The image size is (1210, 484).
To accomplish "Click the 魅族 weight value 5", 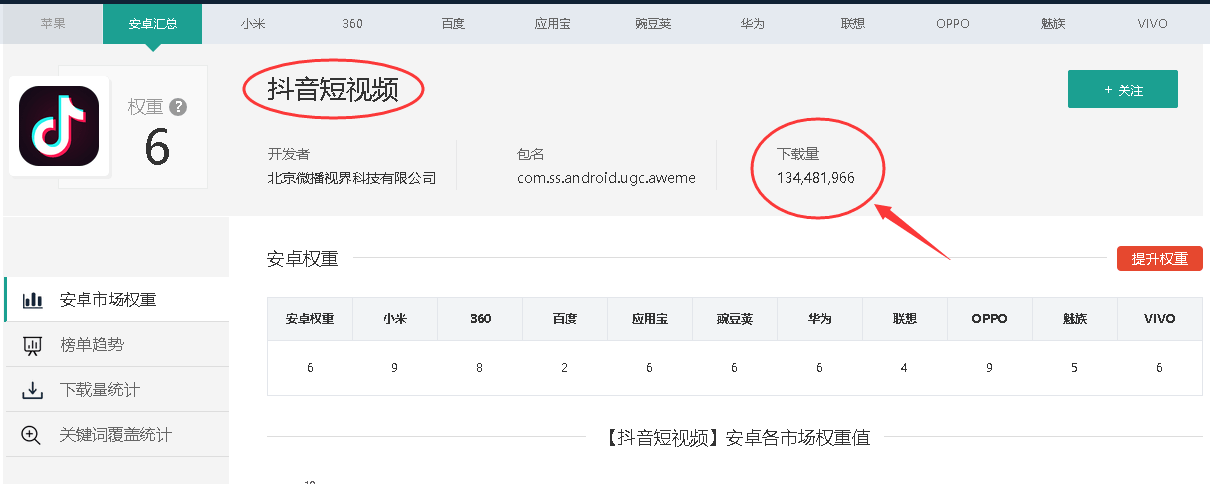I will point(1075,368).
